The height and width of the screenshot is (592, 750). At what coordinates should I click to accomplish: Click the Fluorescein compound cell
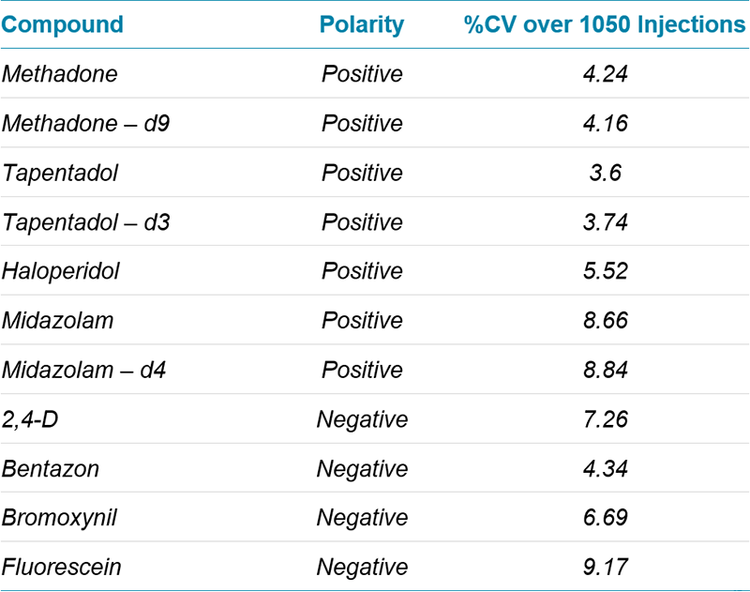(61, 567)
